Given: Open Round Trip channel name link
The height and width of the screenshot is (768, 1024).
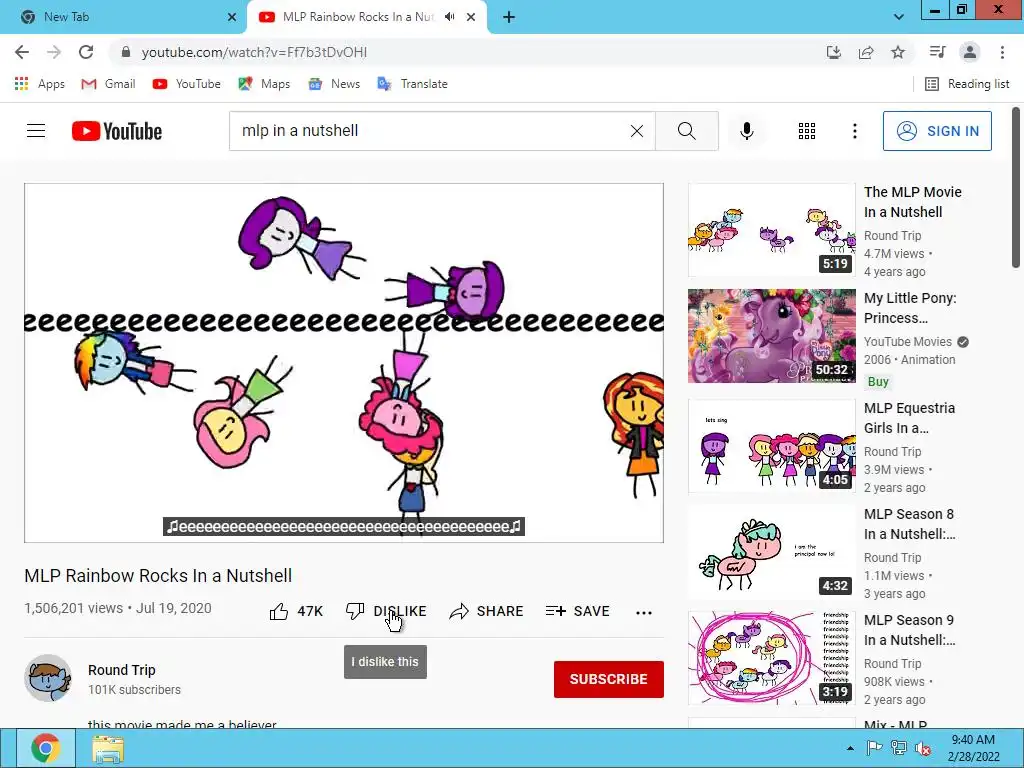Looking at the screenshot, I should [x=121, y=670].
